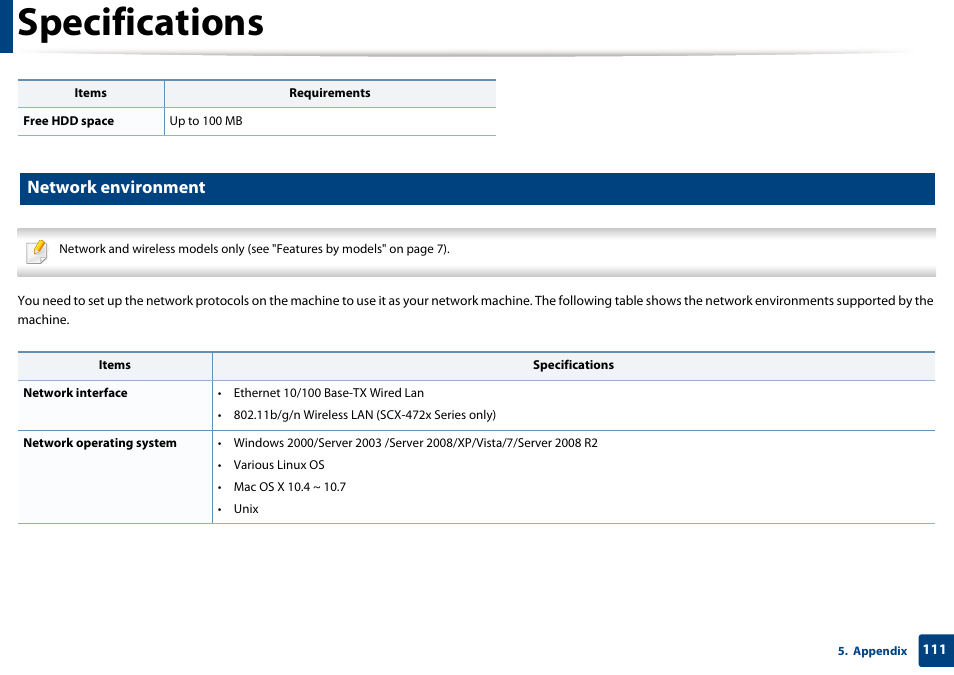Screen dimensions: 954x675
Task: Click the Specifications page heading
Action: 141,23
